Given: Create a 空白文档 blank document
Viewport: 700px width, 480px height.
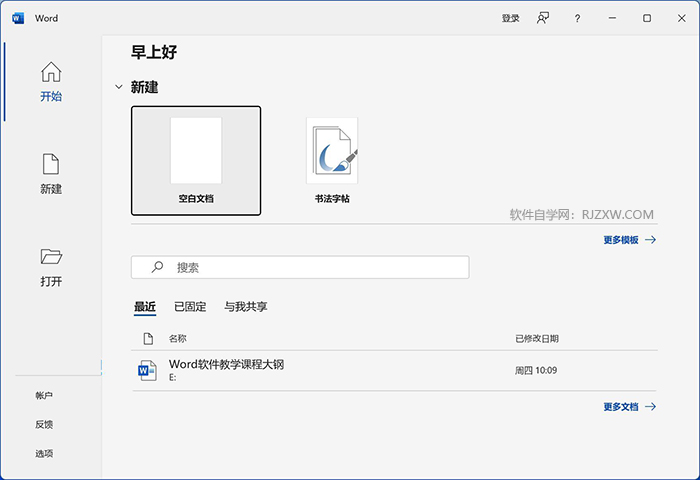Looking at the screenshot, I should (196, 161).
